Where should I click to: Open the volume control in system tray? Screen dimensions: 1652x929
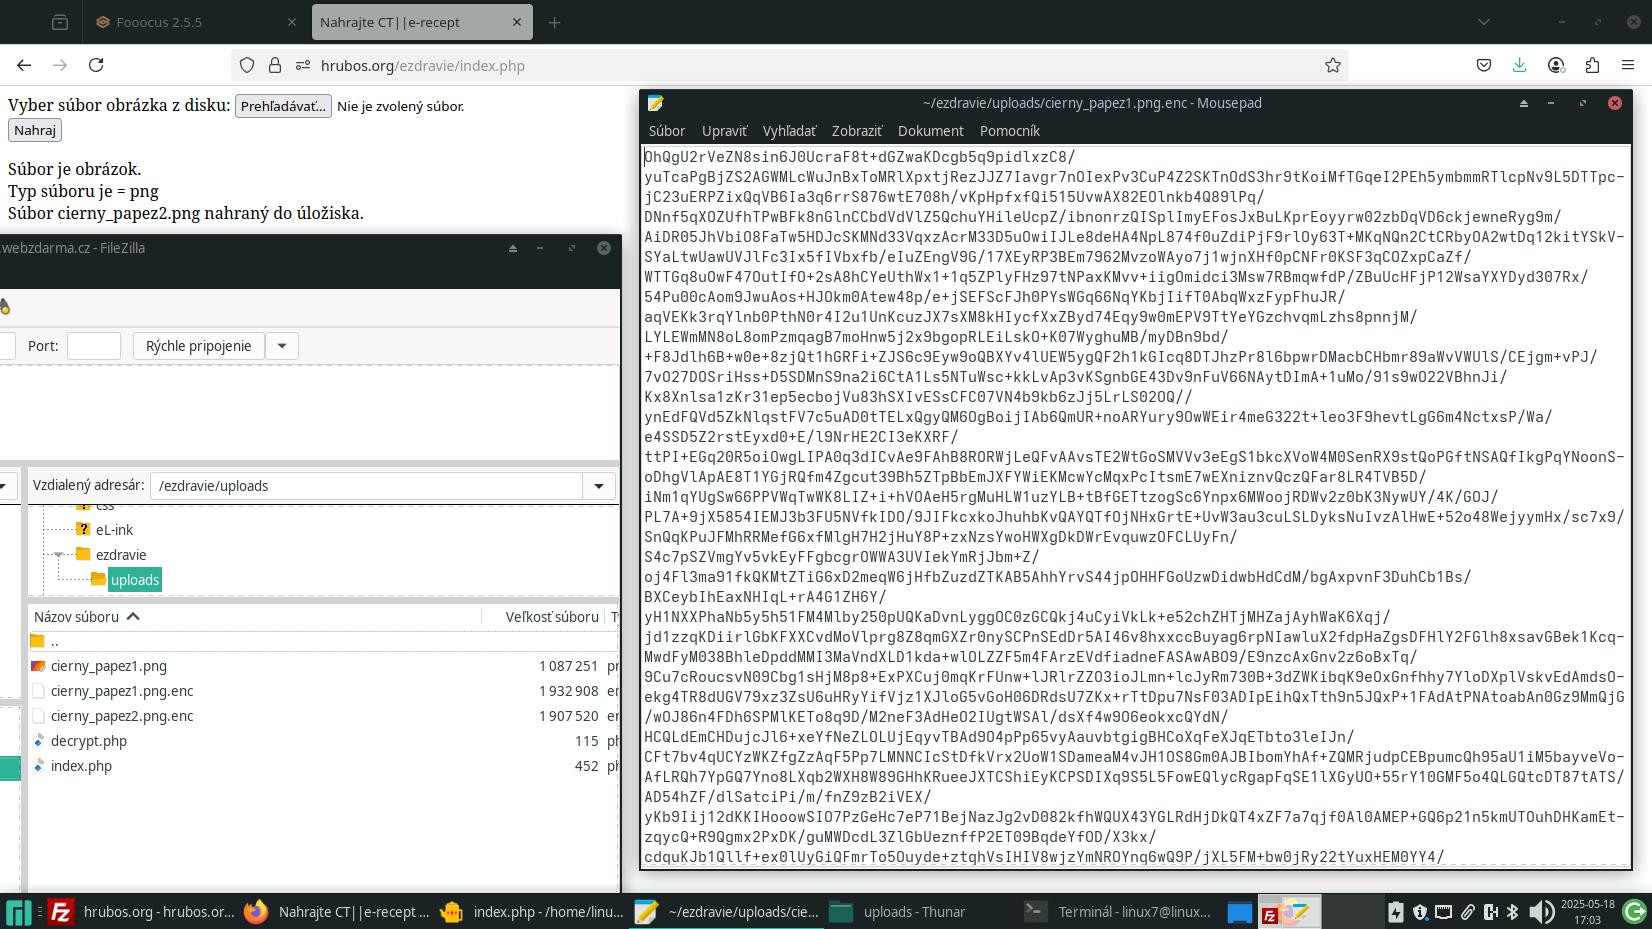[1541, 911]
